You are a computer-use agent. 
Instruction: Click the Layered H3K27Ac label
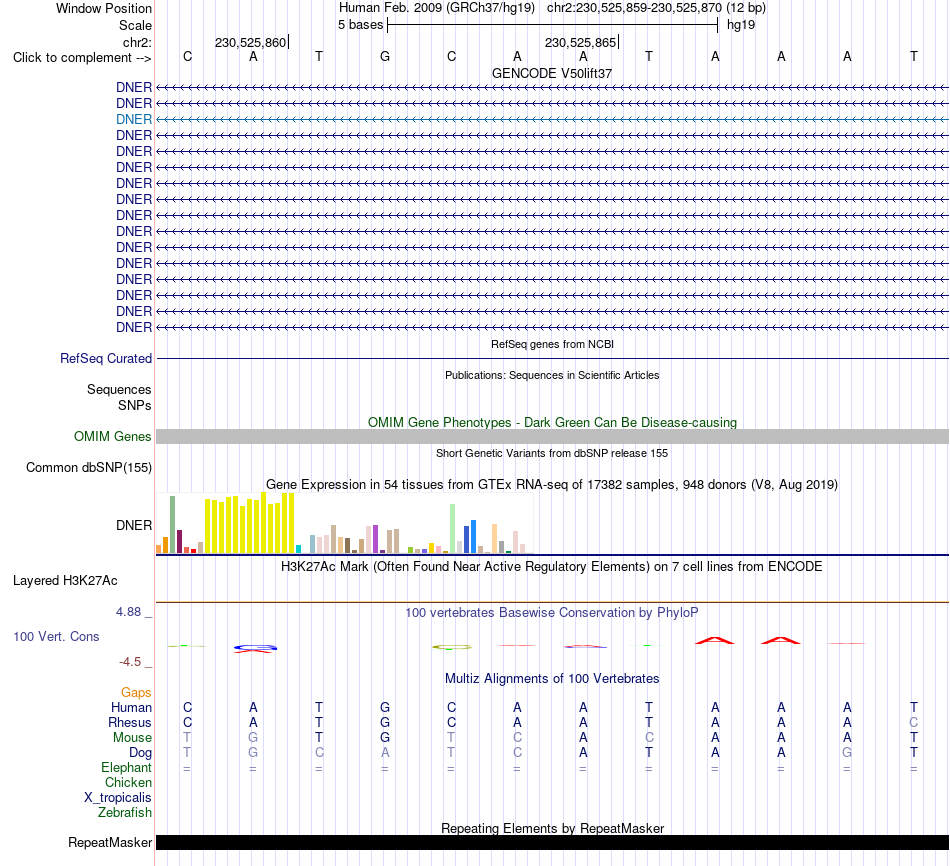point(65,581)
